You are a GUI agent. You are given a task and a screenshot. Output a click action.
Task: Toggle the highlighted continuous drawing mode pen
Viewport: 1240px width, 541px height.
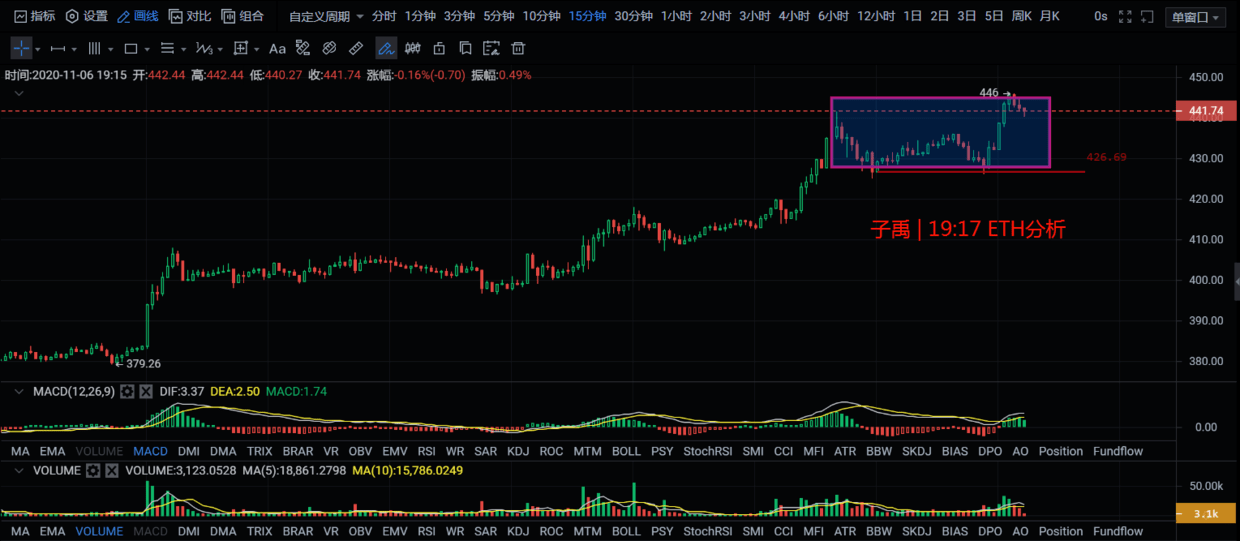(385, 48)
